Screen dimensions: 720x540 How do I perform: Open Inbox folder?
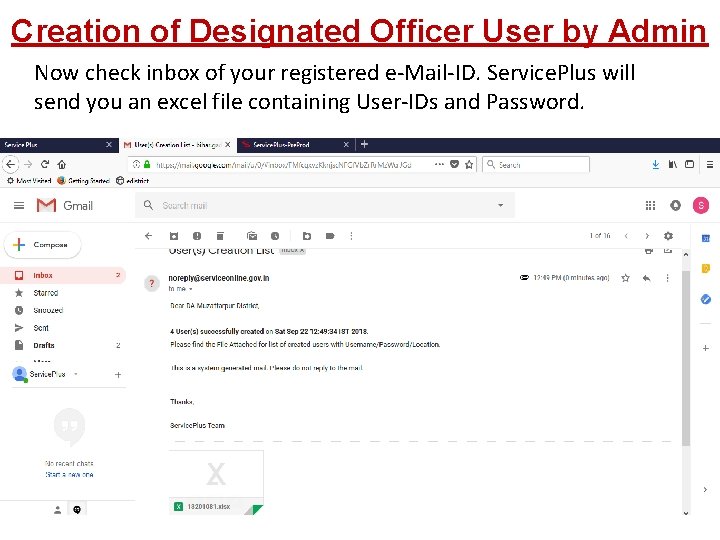tap(63, 275)
